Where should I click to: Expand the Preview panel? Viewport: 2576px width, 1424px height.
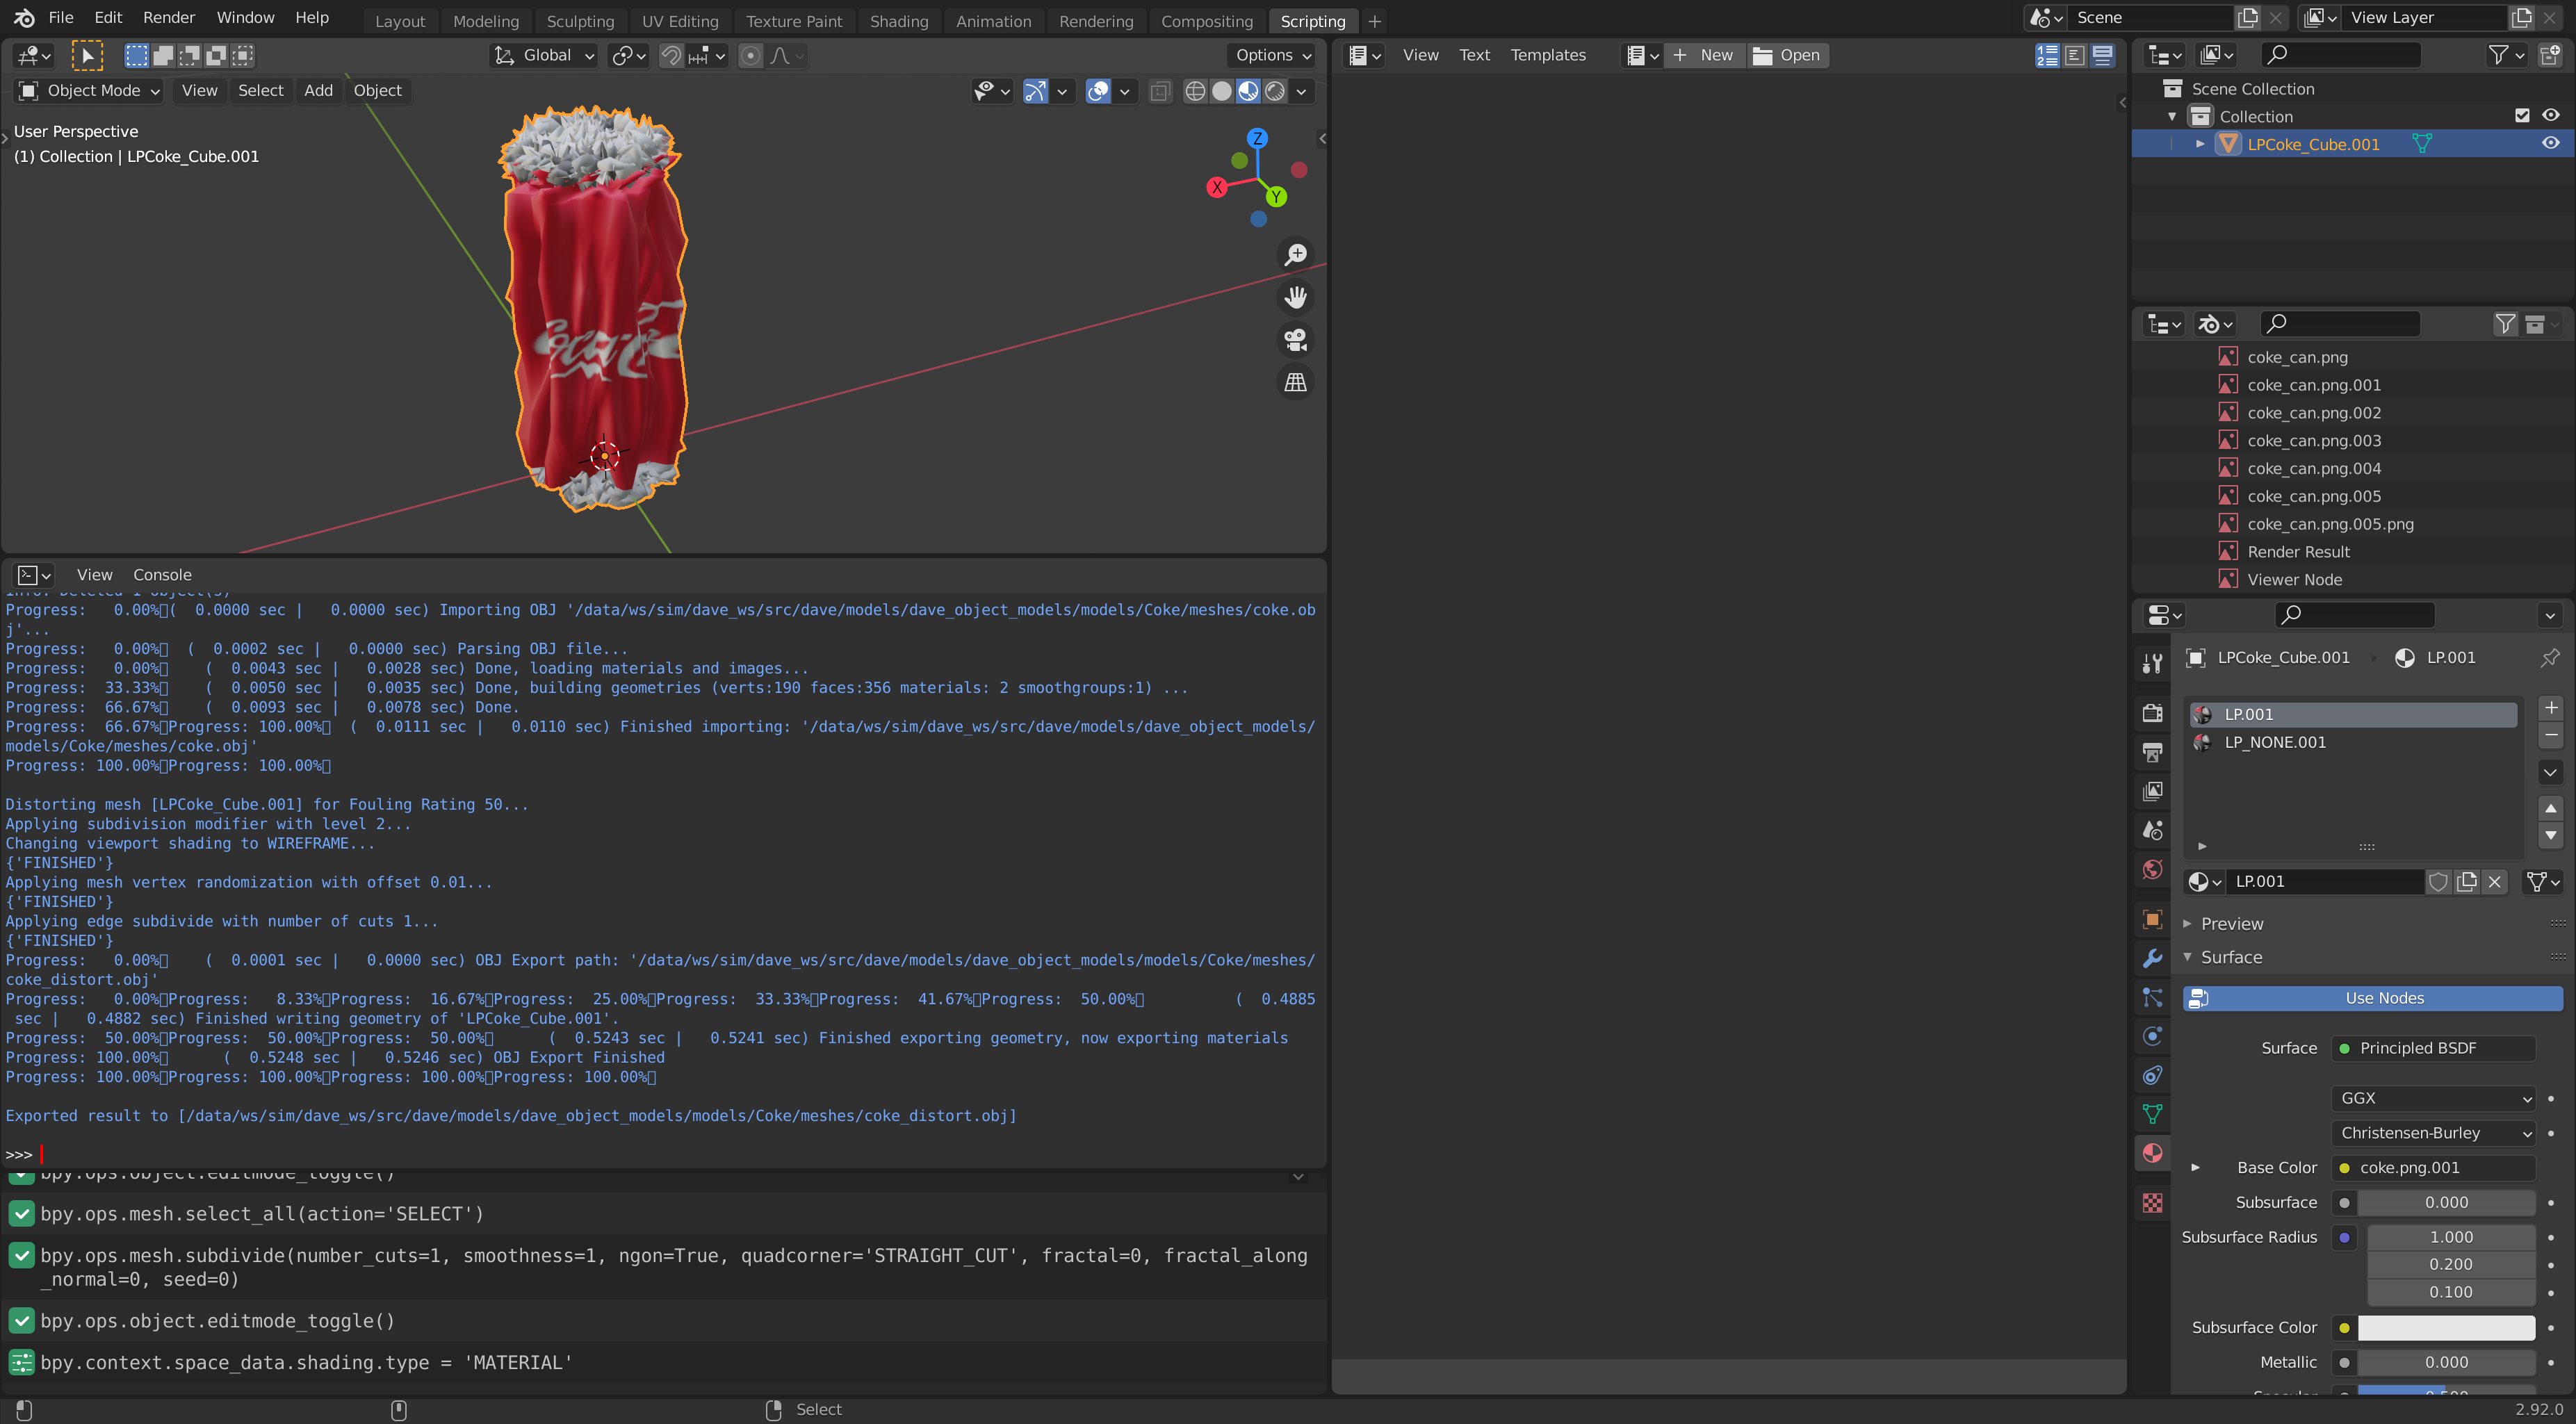[x=2187, y=924]
